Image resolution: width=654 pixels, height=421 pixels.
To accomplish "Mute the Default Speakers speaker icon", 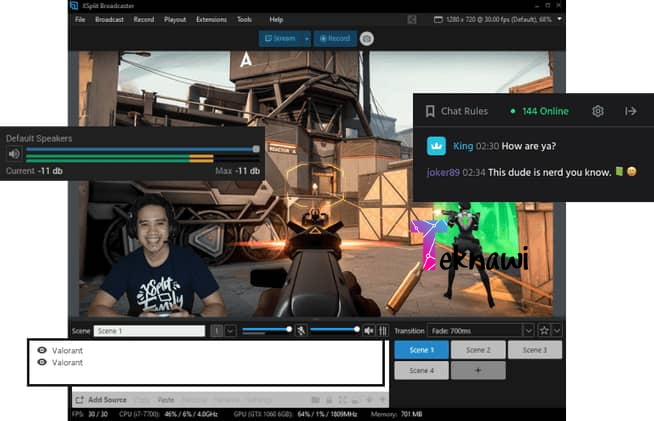I will tap(14, 154).
